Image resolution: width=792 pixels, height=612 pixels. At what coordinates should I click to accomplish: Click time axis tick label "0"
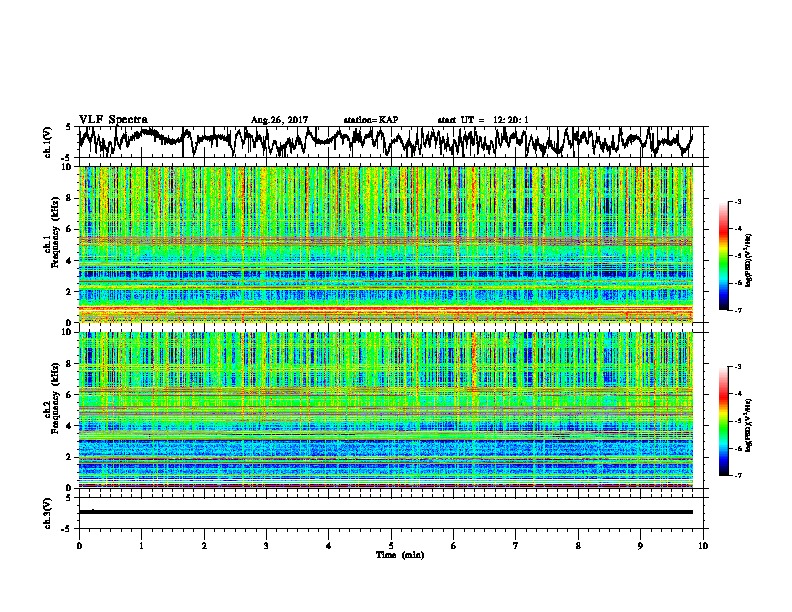(x=79, y=546)
